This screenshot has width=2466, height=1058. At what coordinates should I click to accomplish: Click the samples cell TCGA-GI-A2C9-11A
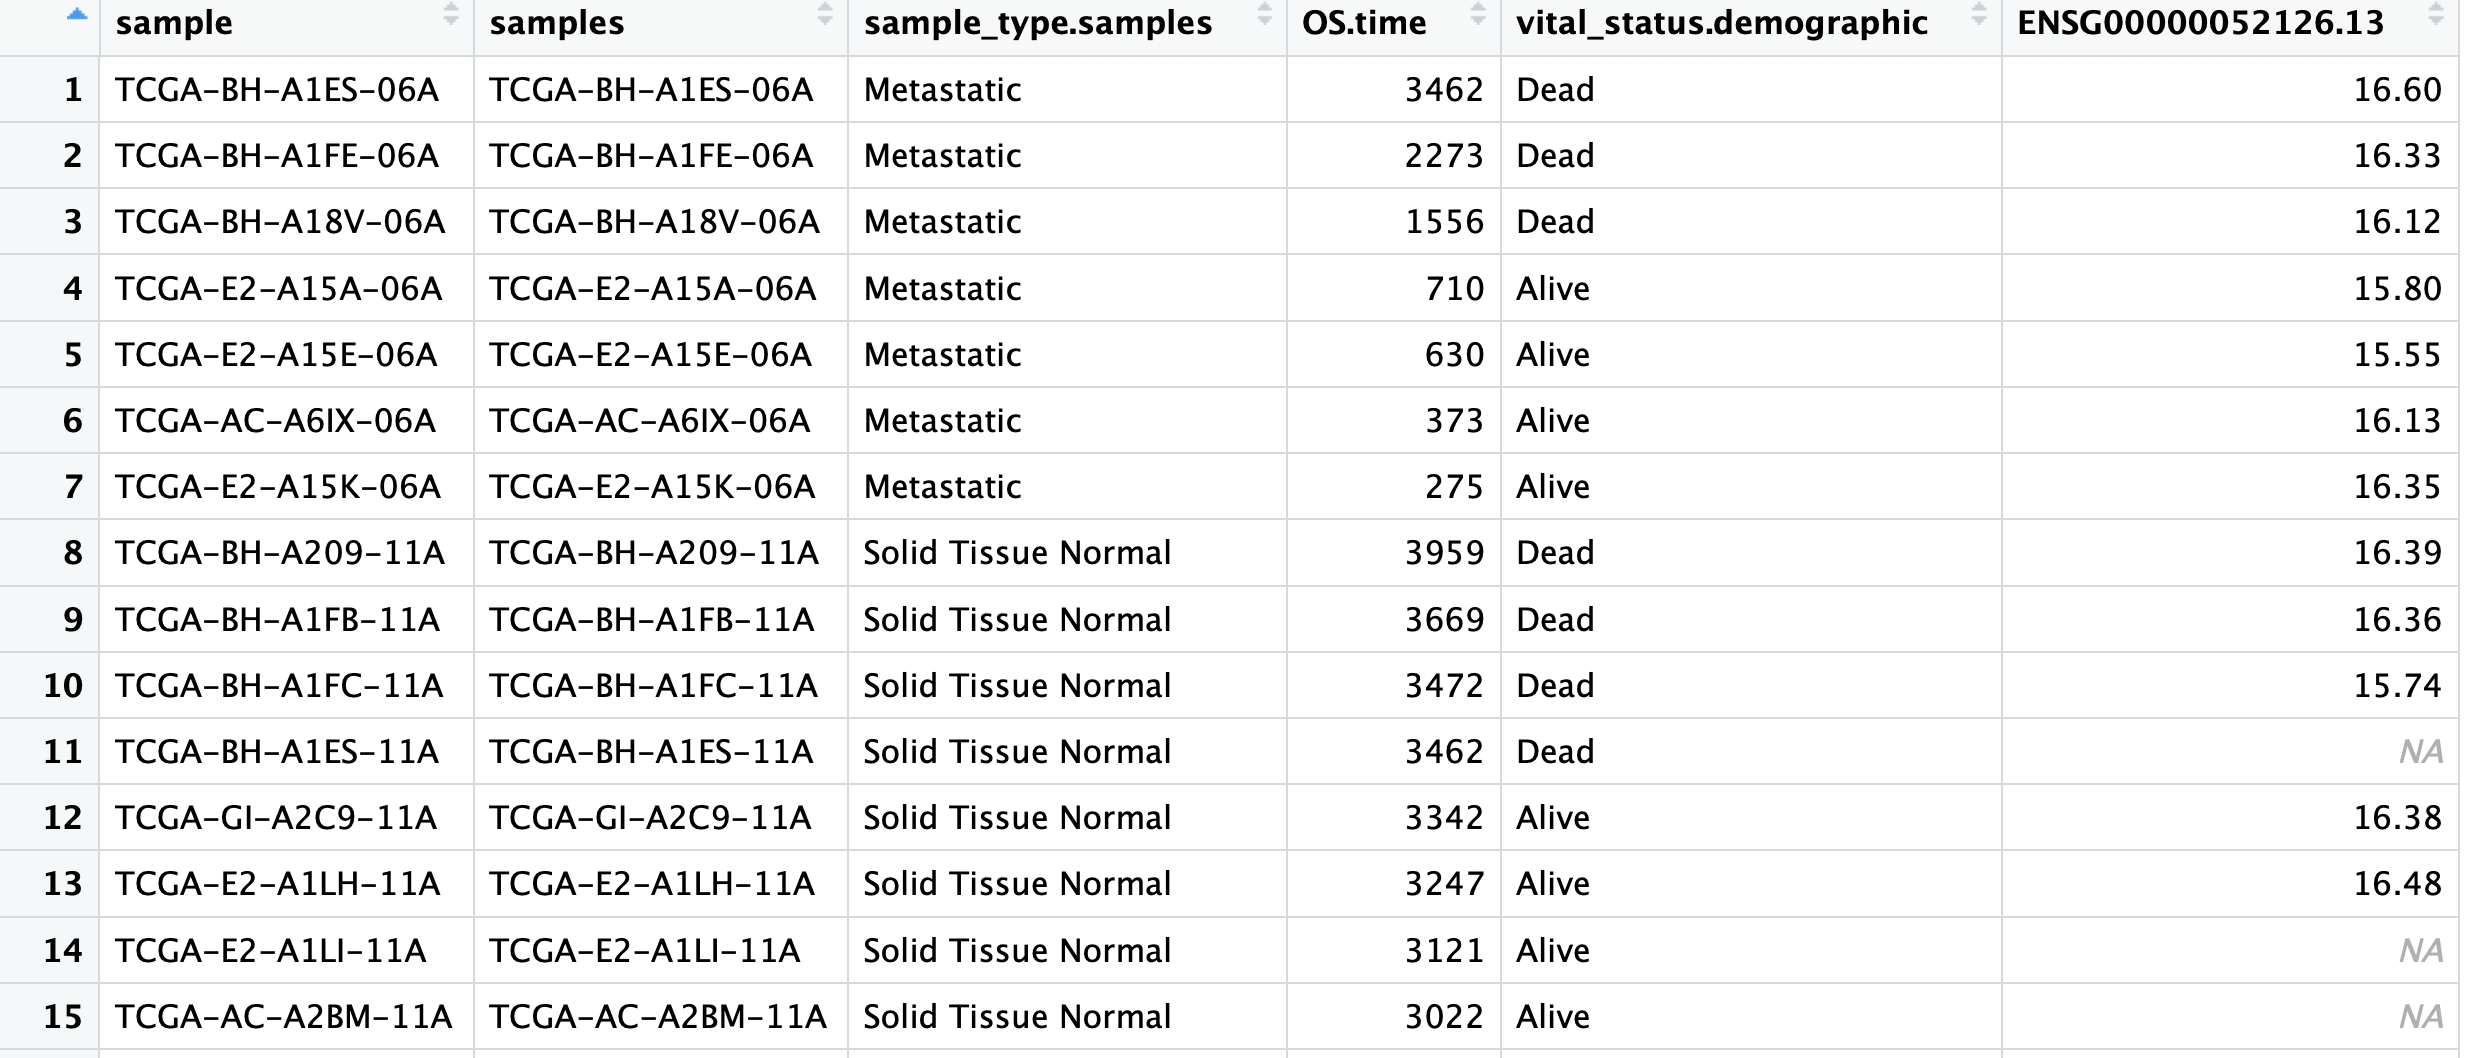tap(650, 818)
